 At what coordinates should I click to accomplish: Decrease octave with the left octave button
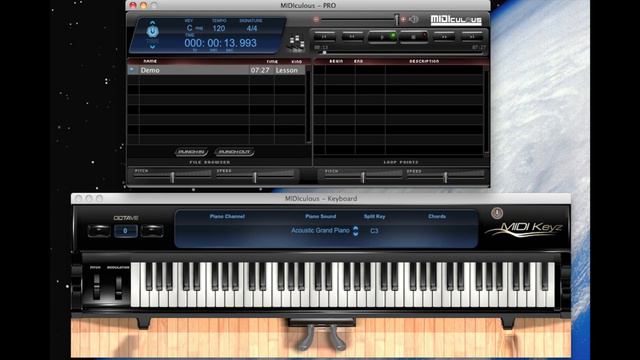(x=99, y=231)
